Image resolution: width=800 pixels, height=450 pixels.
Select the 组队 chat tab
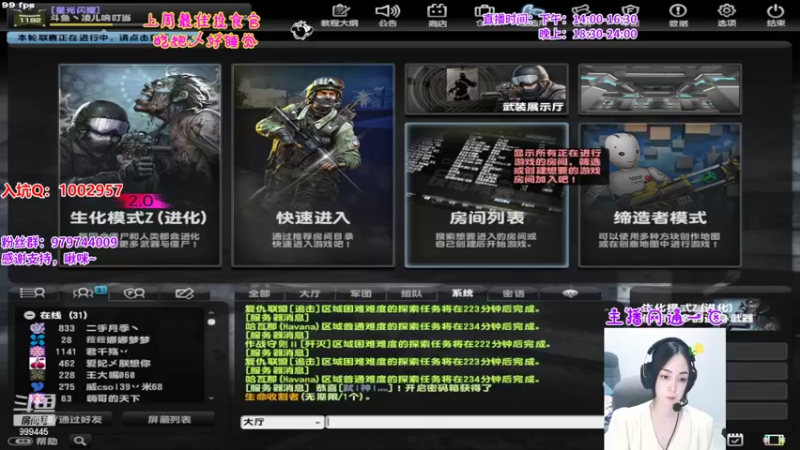[411, 293]
